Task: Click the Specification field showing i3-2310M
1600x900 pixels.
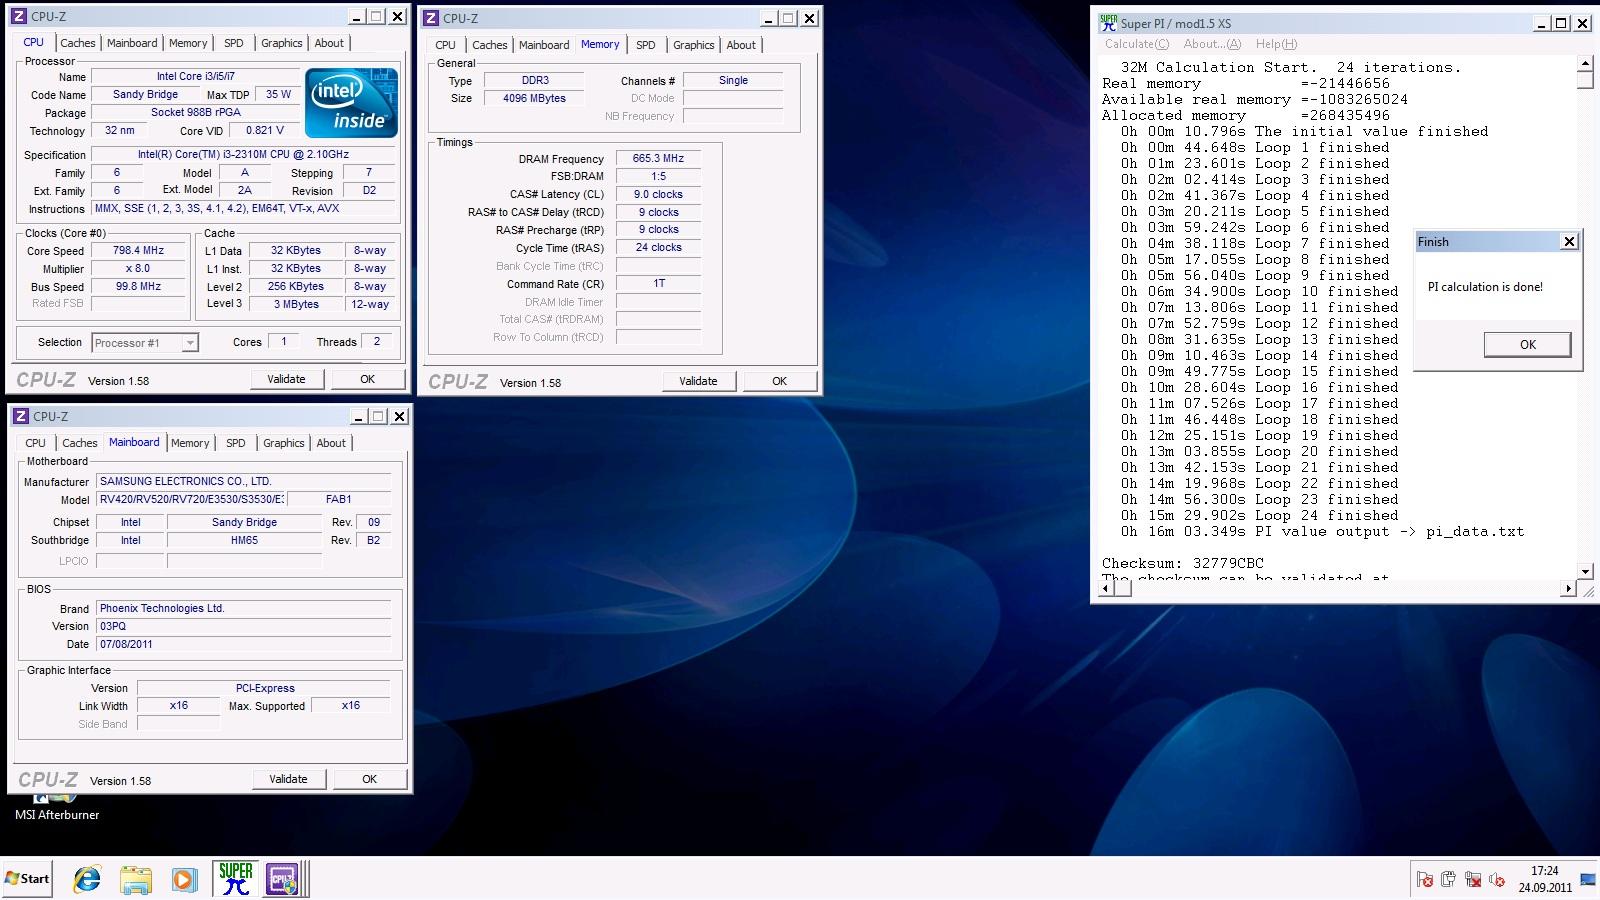Action: click(243, 155)
